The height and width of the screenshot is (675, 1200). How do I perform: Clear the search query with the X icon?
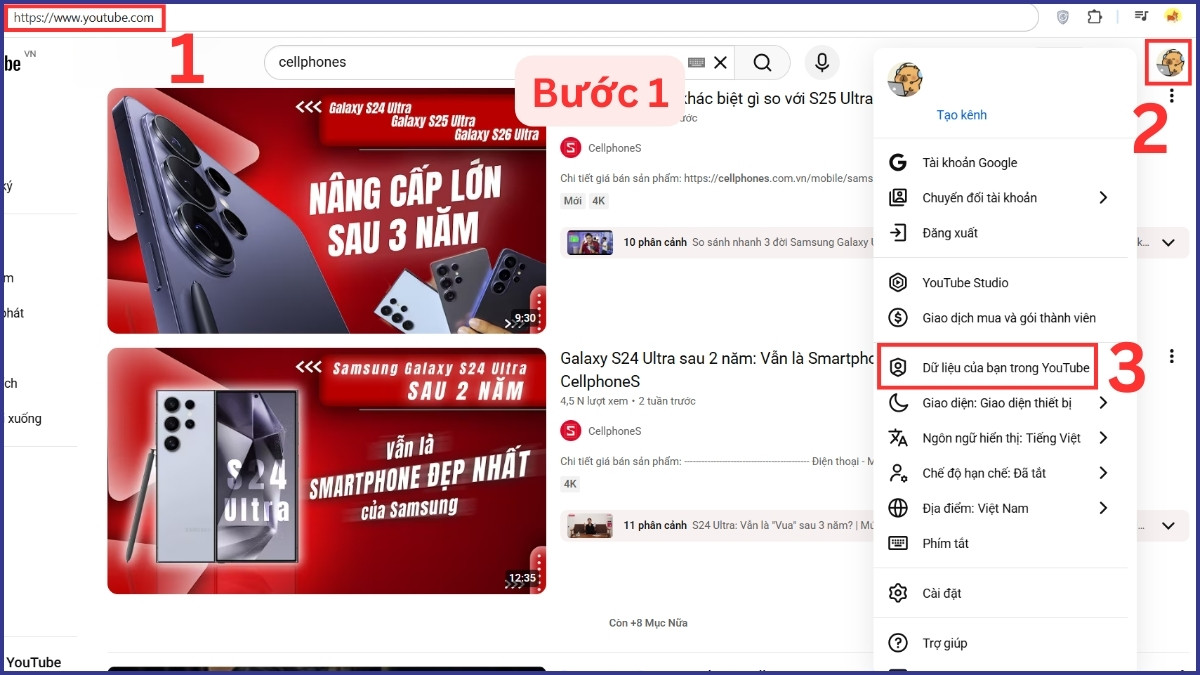[x=720, y=62]
